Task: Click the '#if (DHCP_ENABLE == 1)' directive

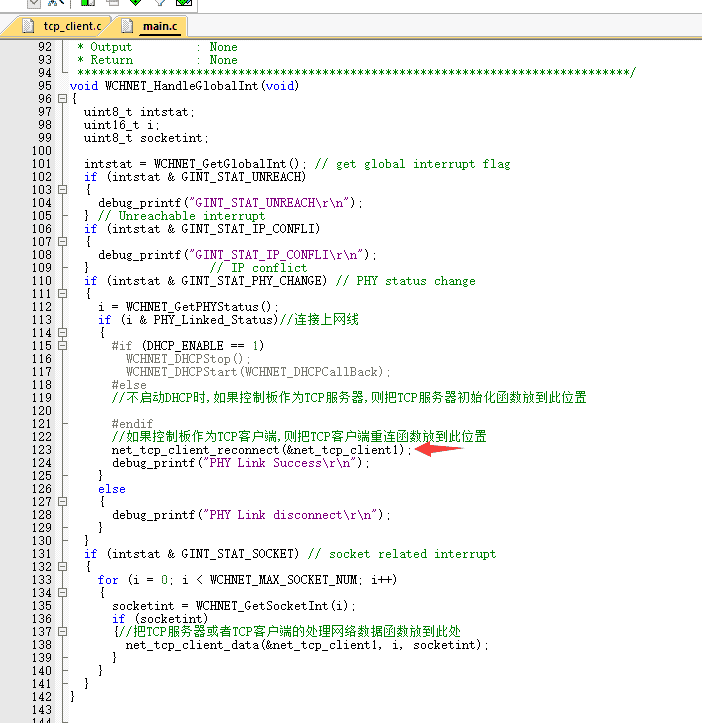Action: pos(188,346)
